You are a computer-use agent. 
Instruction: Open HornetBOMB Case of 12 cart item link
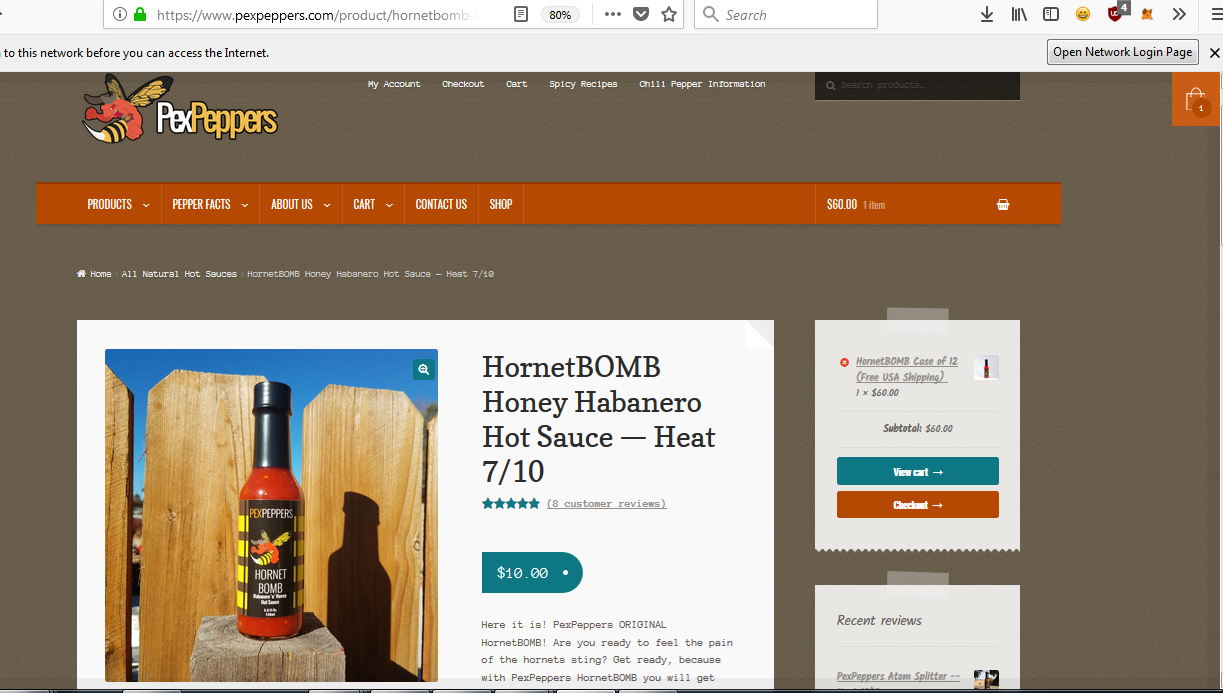(x=907, y=369)
